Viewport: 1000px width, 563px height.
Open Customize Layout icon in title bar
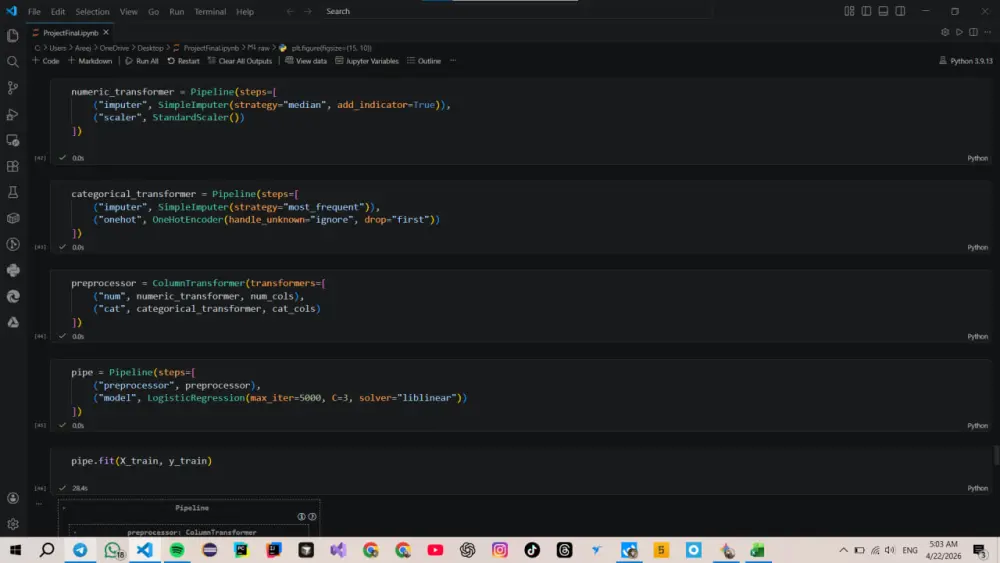[x=849, y=11]
